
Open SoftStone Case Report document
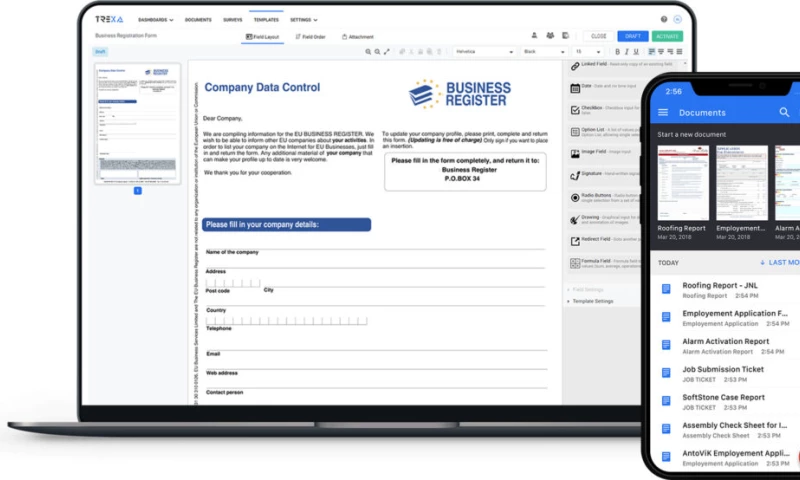(727, 402)
